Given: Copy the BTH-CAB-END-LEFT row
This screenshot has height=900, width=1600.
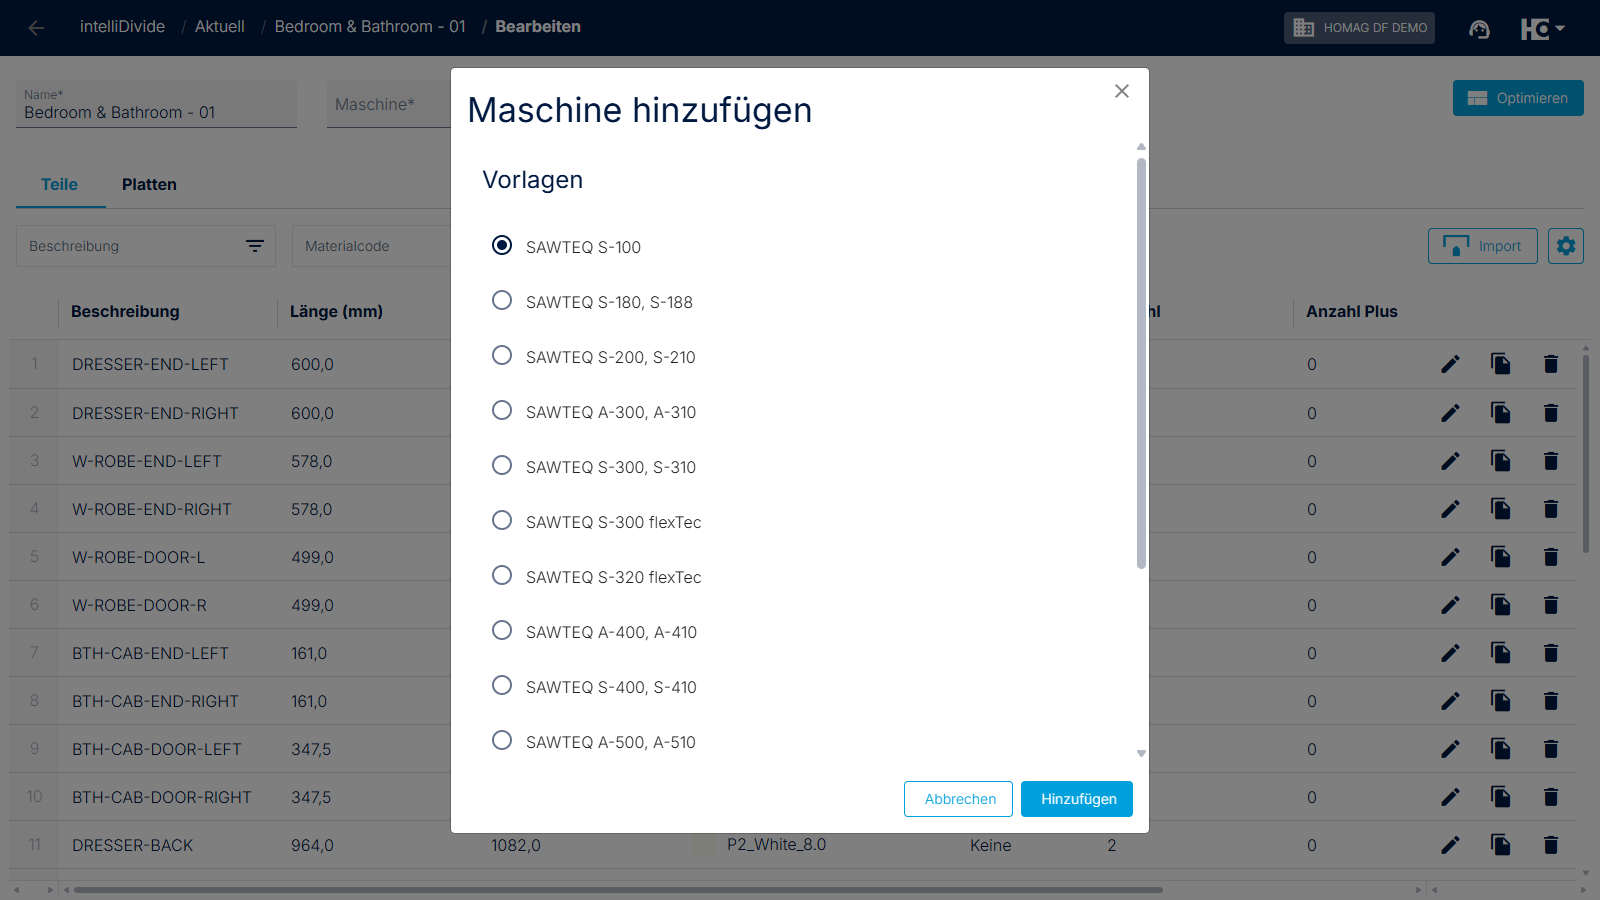Looking at the screenshot, I should (x=1501, y=653).
